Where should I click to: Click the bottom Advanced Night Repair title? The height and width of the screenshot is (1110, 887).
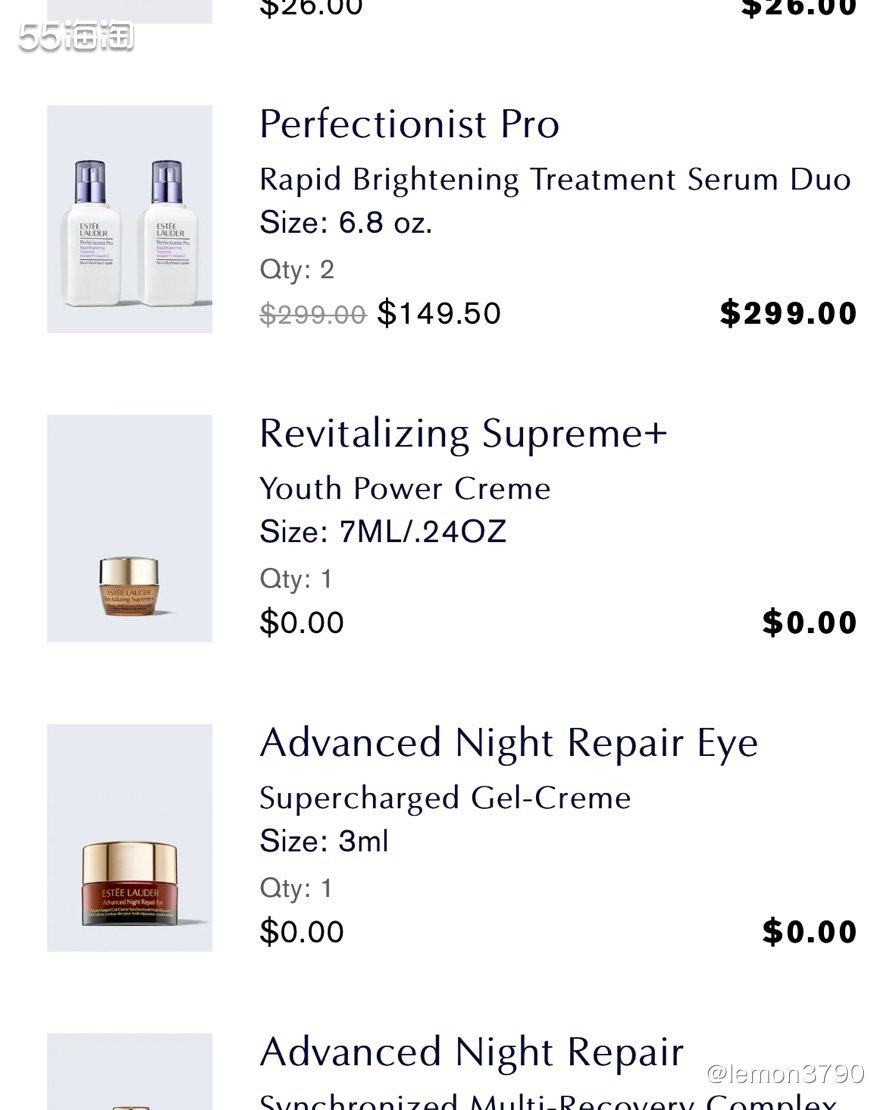click(471, 1052)
